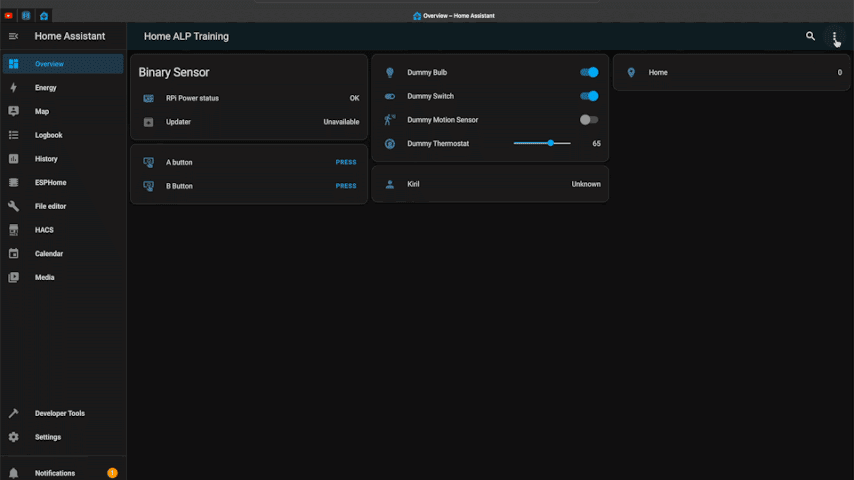The width and height of the screenshot is (854, 480).
Task: Click the Dummy Thermostat icon
Action: click(x=390, y=144)
